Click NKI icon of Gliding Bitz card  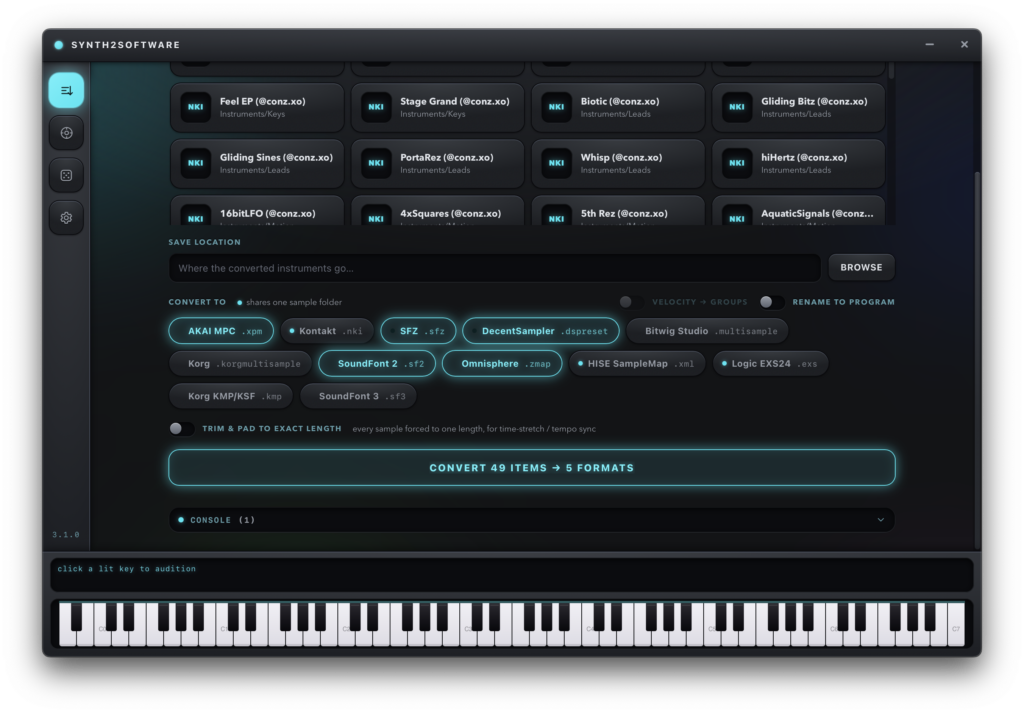pyautogui.click(x=736, y=107)
